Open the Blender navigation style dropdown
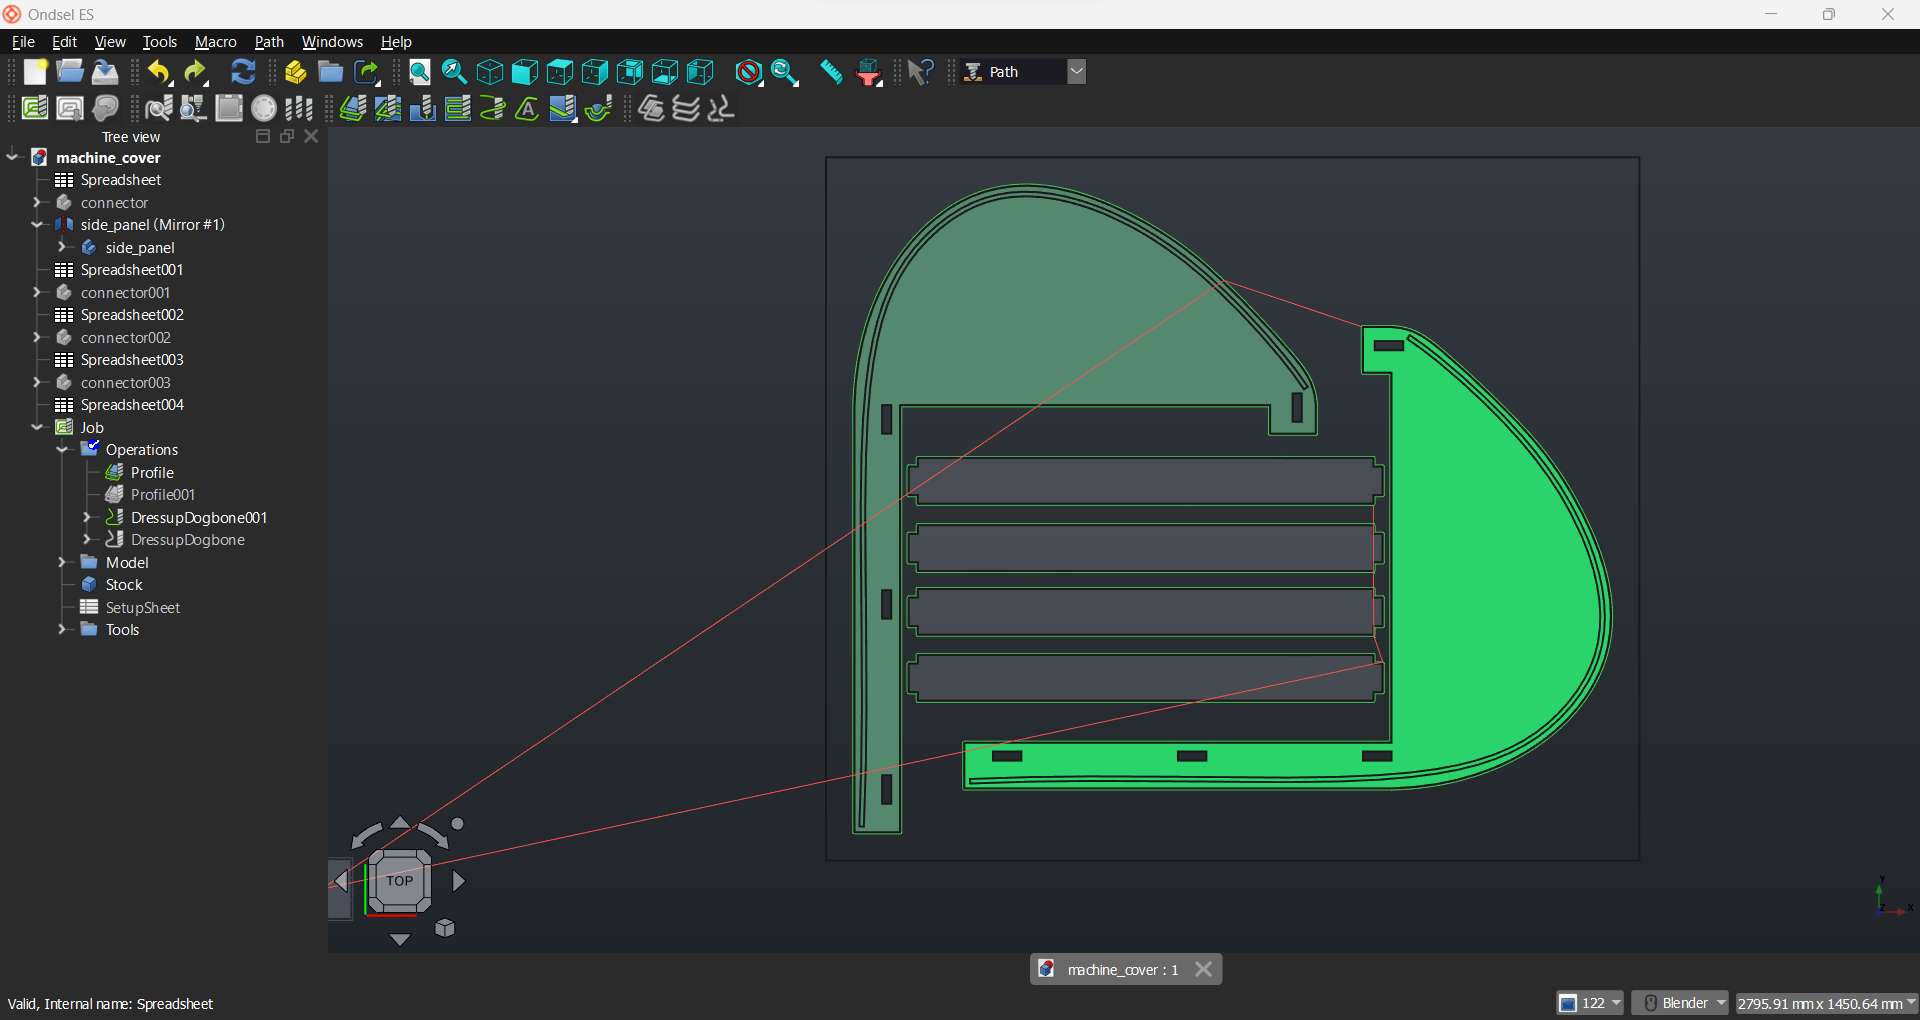 pyautogui.click(x=1685, y=1003)
